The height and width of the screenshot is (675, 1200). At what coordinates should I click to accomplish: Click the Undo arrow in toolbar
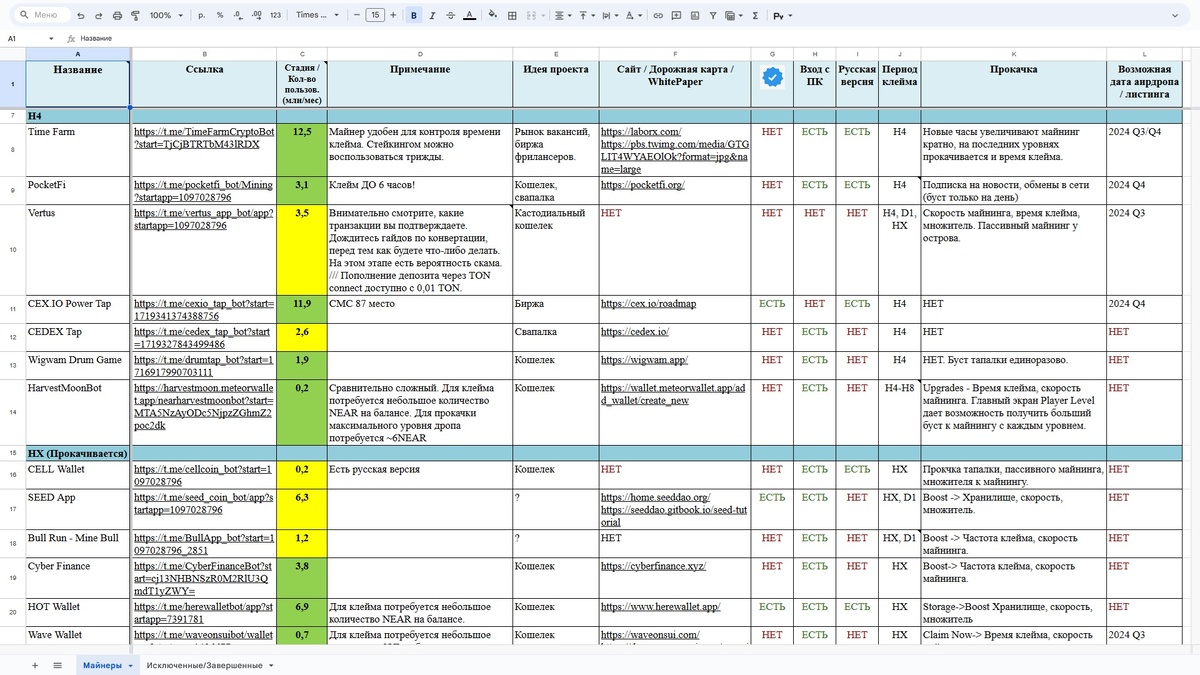[x=81, y=15]
